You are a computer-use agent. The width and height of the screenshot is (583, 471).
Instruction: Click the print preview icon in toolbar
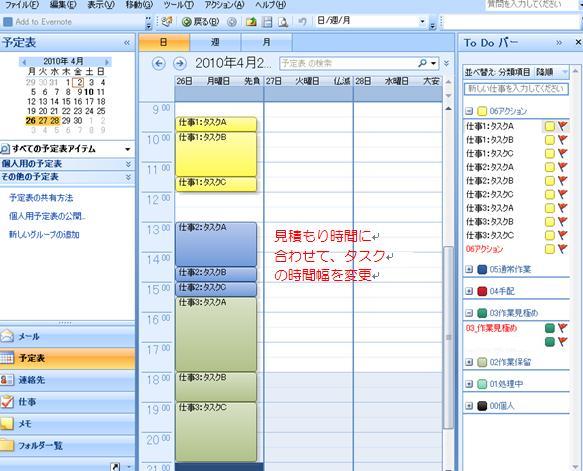(283, 22)
